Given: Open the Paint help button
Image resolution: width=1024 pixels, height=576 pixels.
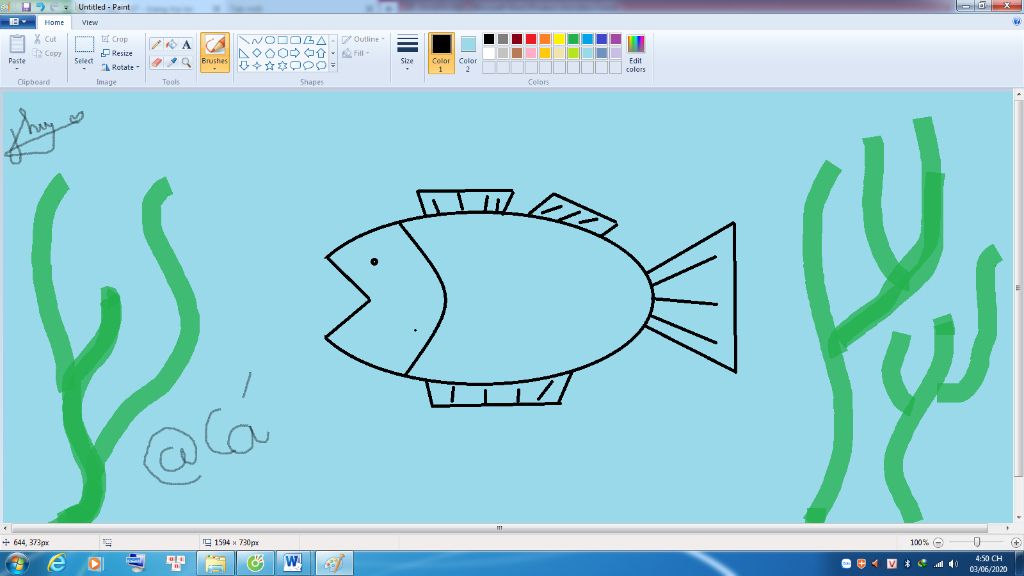Looking at the screenshot, I should pyautogui.click(x=1016, y=22).
